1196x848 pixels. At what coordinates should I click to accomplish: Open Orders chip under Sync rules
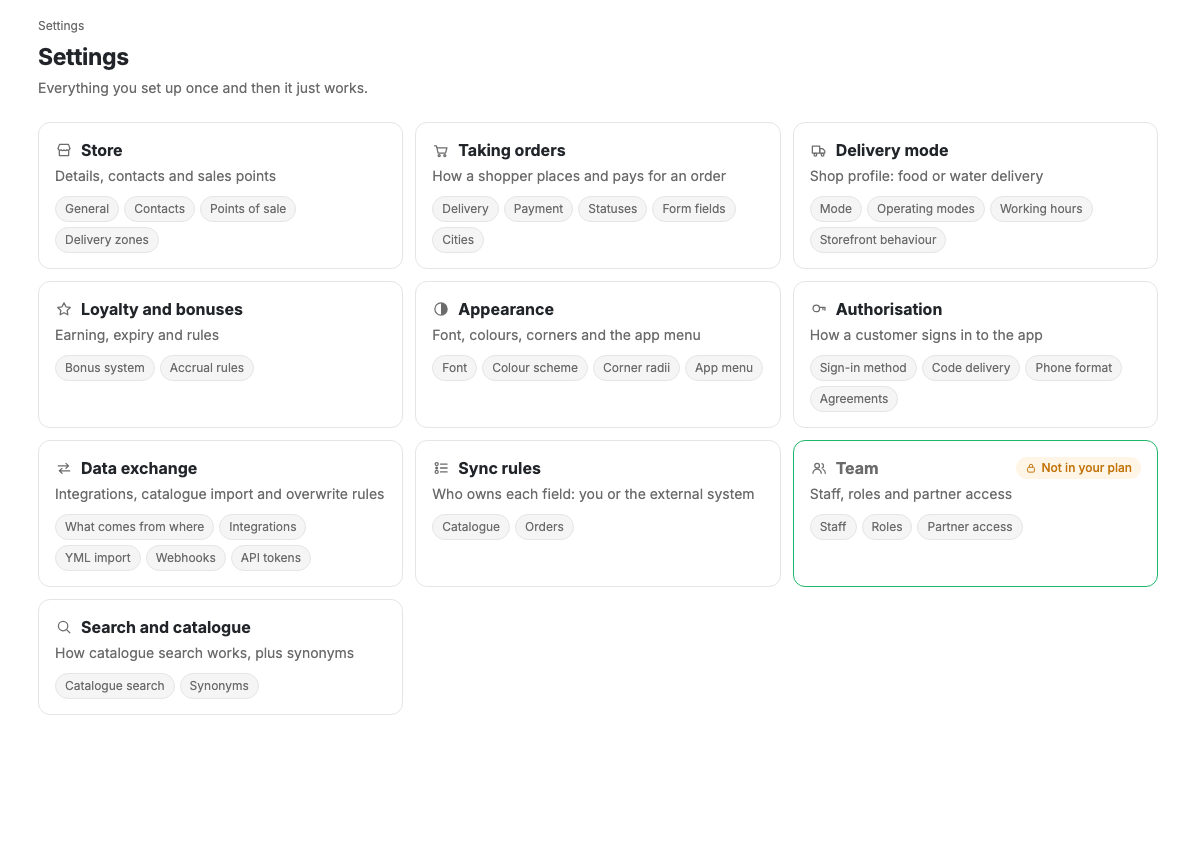point(544,527)
